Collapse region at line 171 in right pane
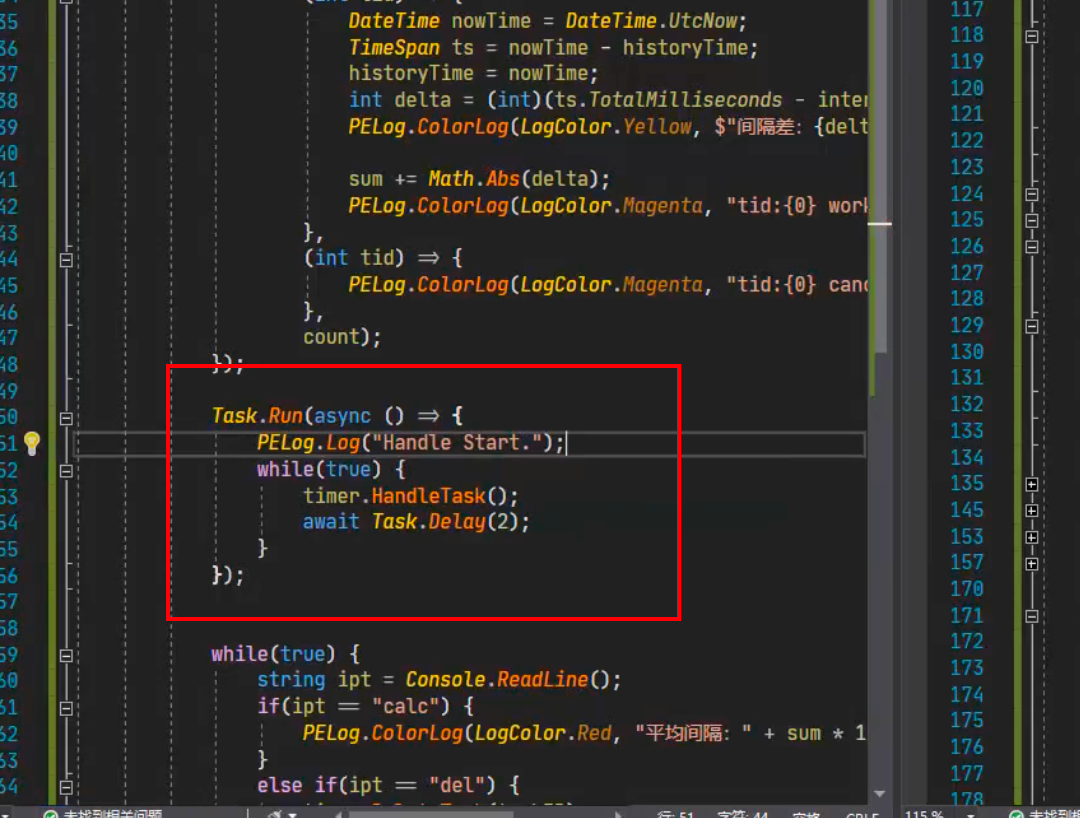 coord(1032,617)
